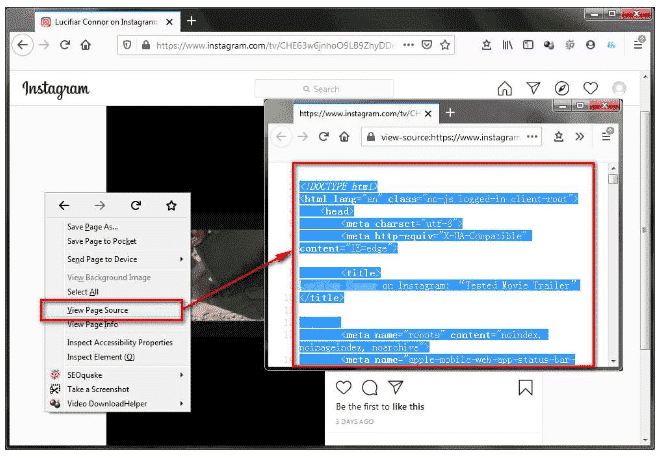Screen dimensions: 660x458
Task: Choose Take a Screenshot in context menu
Action: click(118, 389)
